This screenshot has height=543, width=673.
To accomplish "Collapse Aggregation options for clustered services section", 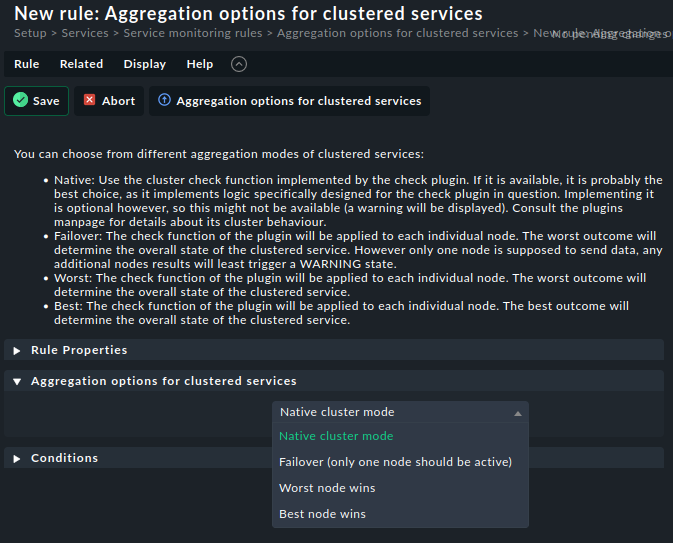I will pyautogui.click(x=163, y=381).
